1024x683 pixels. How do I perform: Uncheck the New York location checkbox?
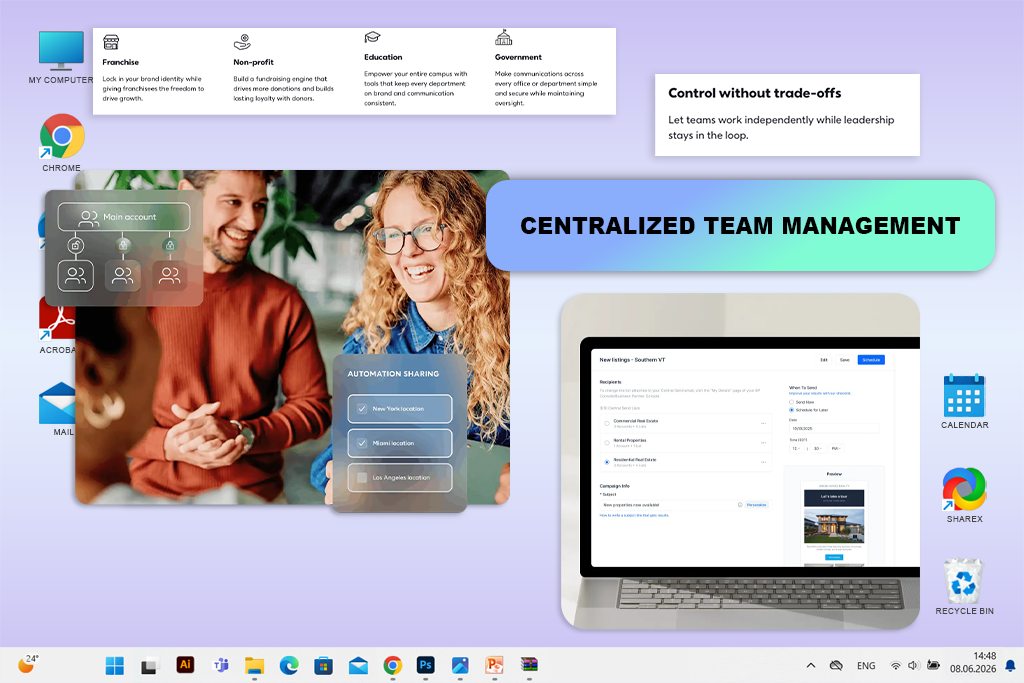362,409
